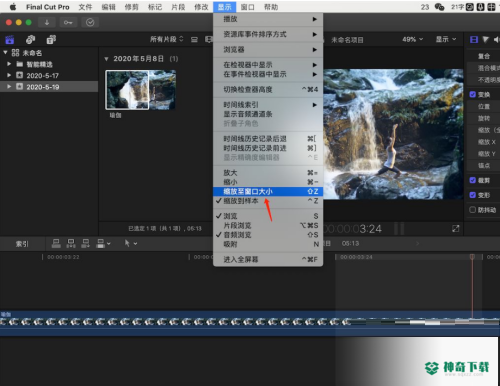The height and width of the screenshot is (386, 500).
Task: Toggle filmstrip/list view icon in browser
Action: [194, 40]
